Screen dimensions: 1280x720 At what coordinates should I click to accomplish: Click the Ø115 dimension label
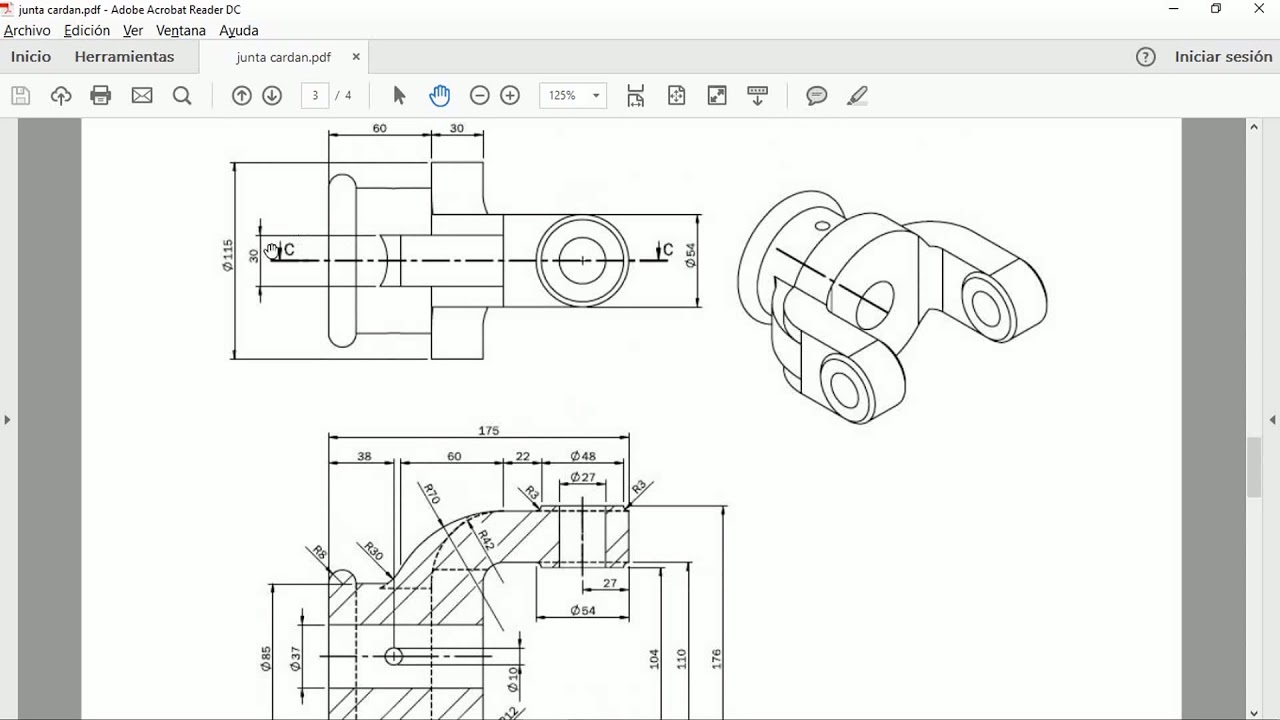pyautogui.click(x=228, y=255)
